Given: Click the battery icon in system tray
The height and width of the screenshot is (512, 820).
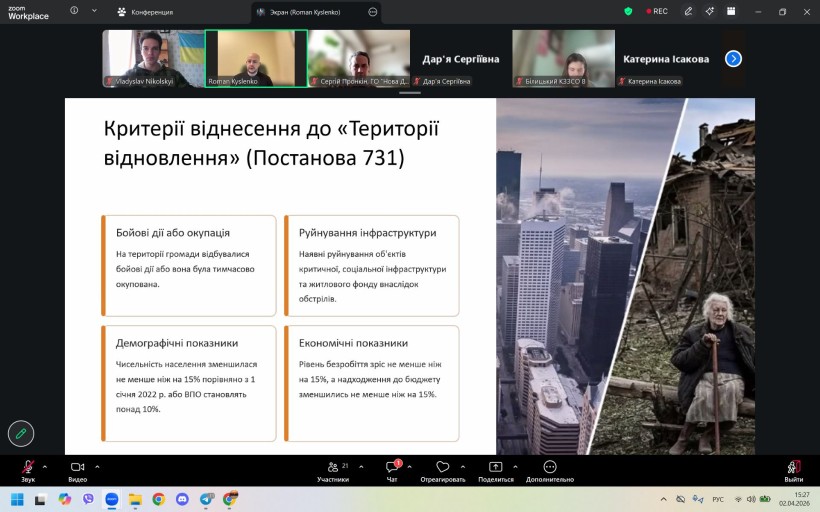Looking at the screenshot, I should [765, 499].
